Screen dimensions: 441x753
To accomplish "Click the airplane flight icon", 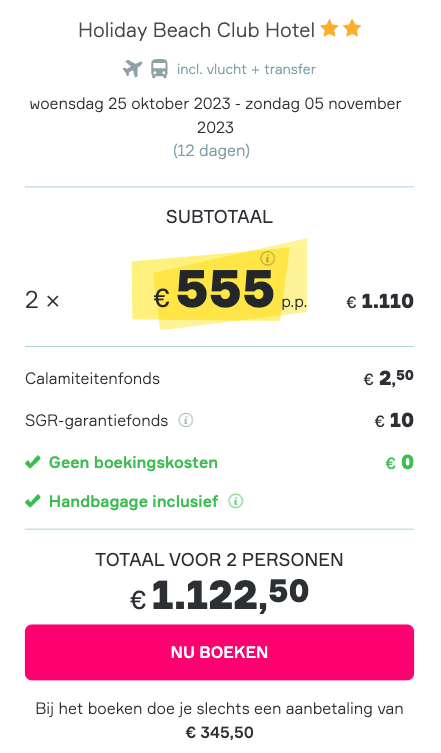I will (132, 69).
